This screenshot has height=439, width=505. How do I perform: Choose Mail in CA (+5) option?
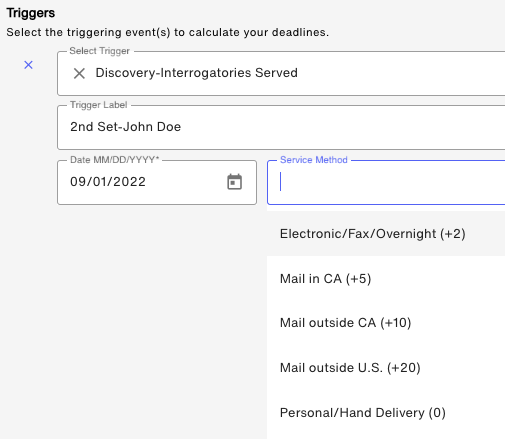click(x=386, y=279)
